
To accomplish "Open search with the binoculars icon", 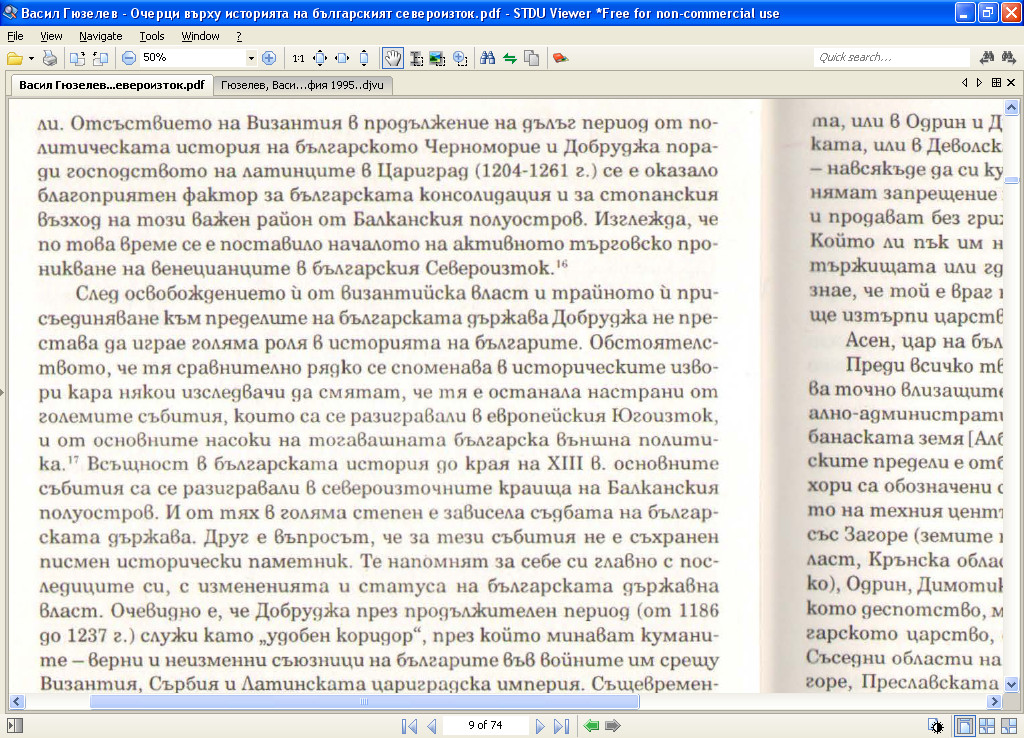I will [x=488, y=58].
